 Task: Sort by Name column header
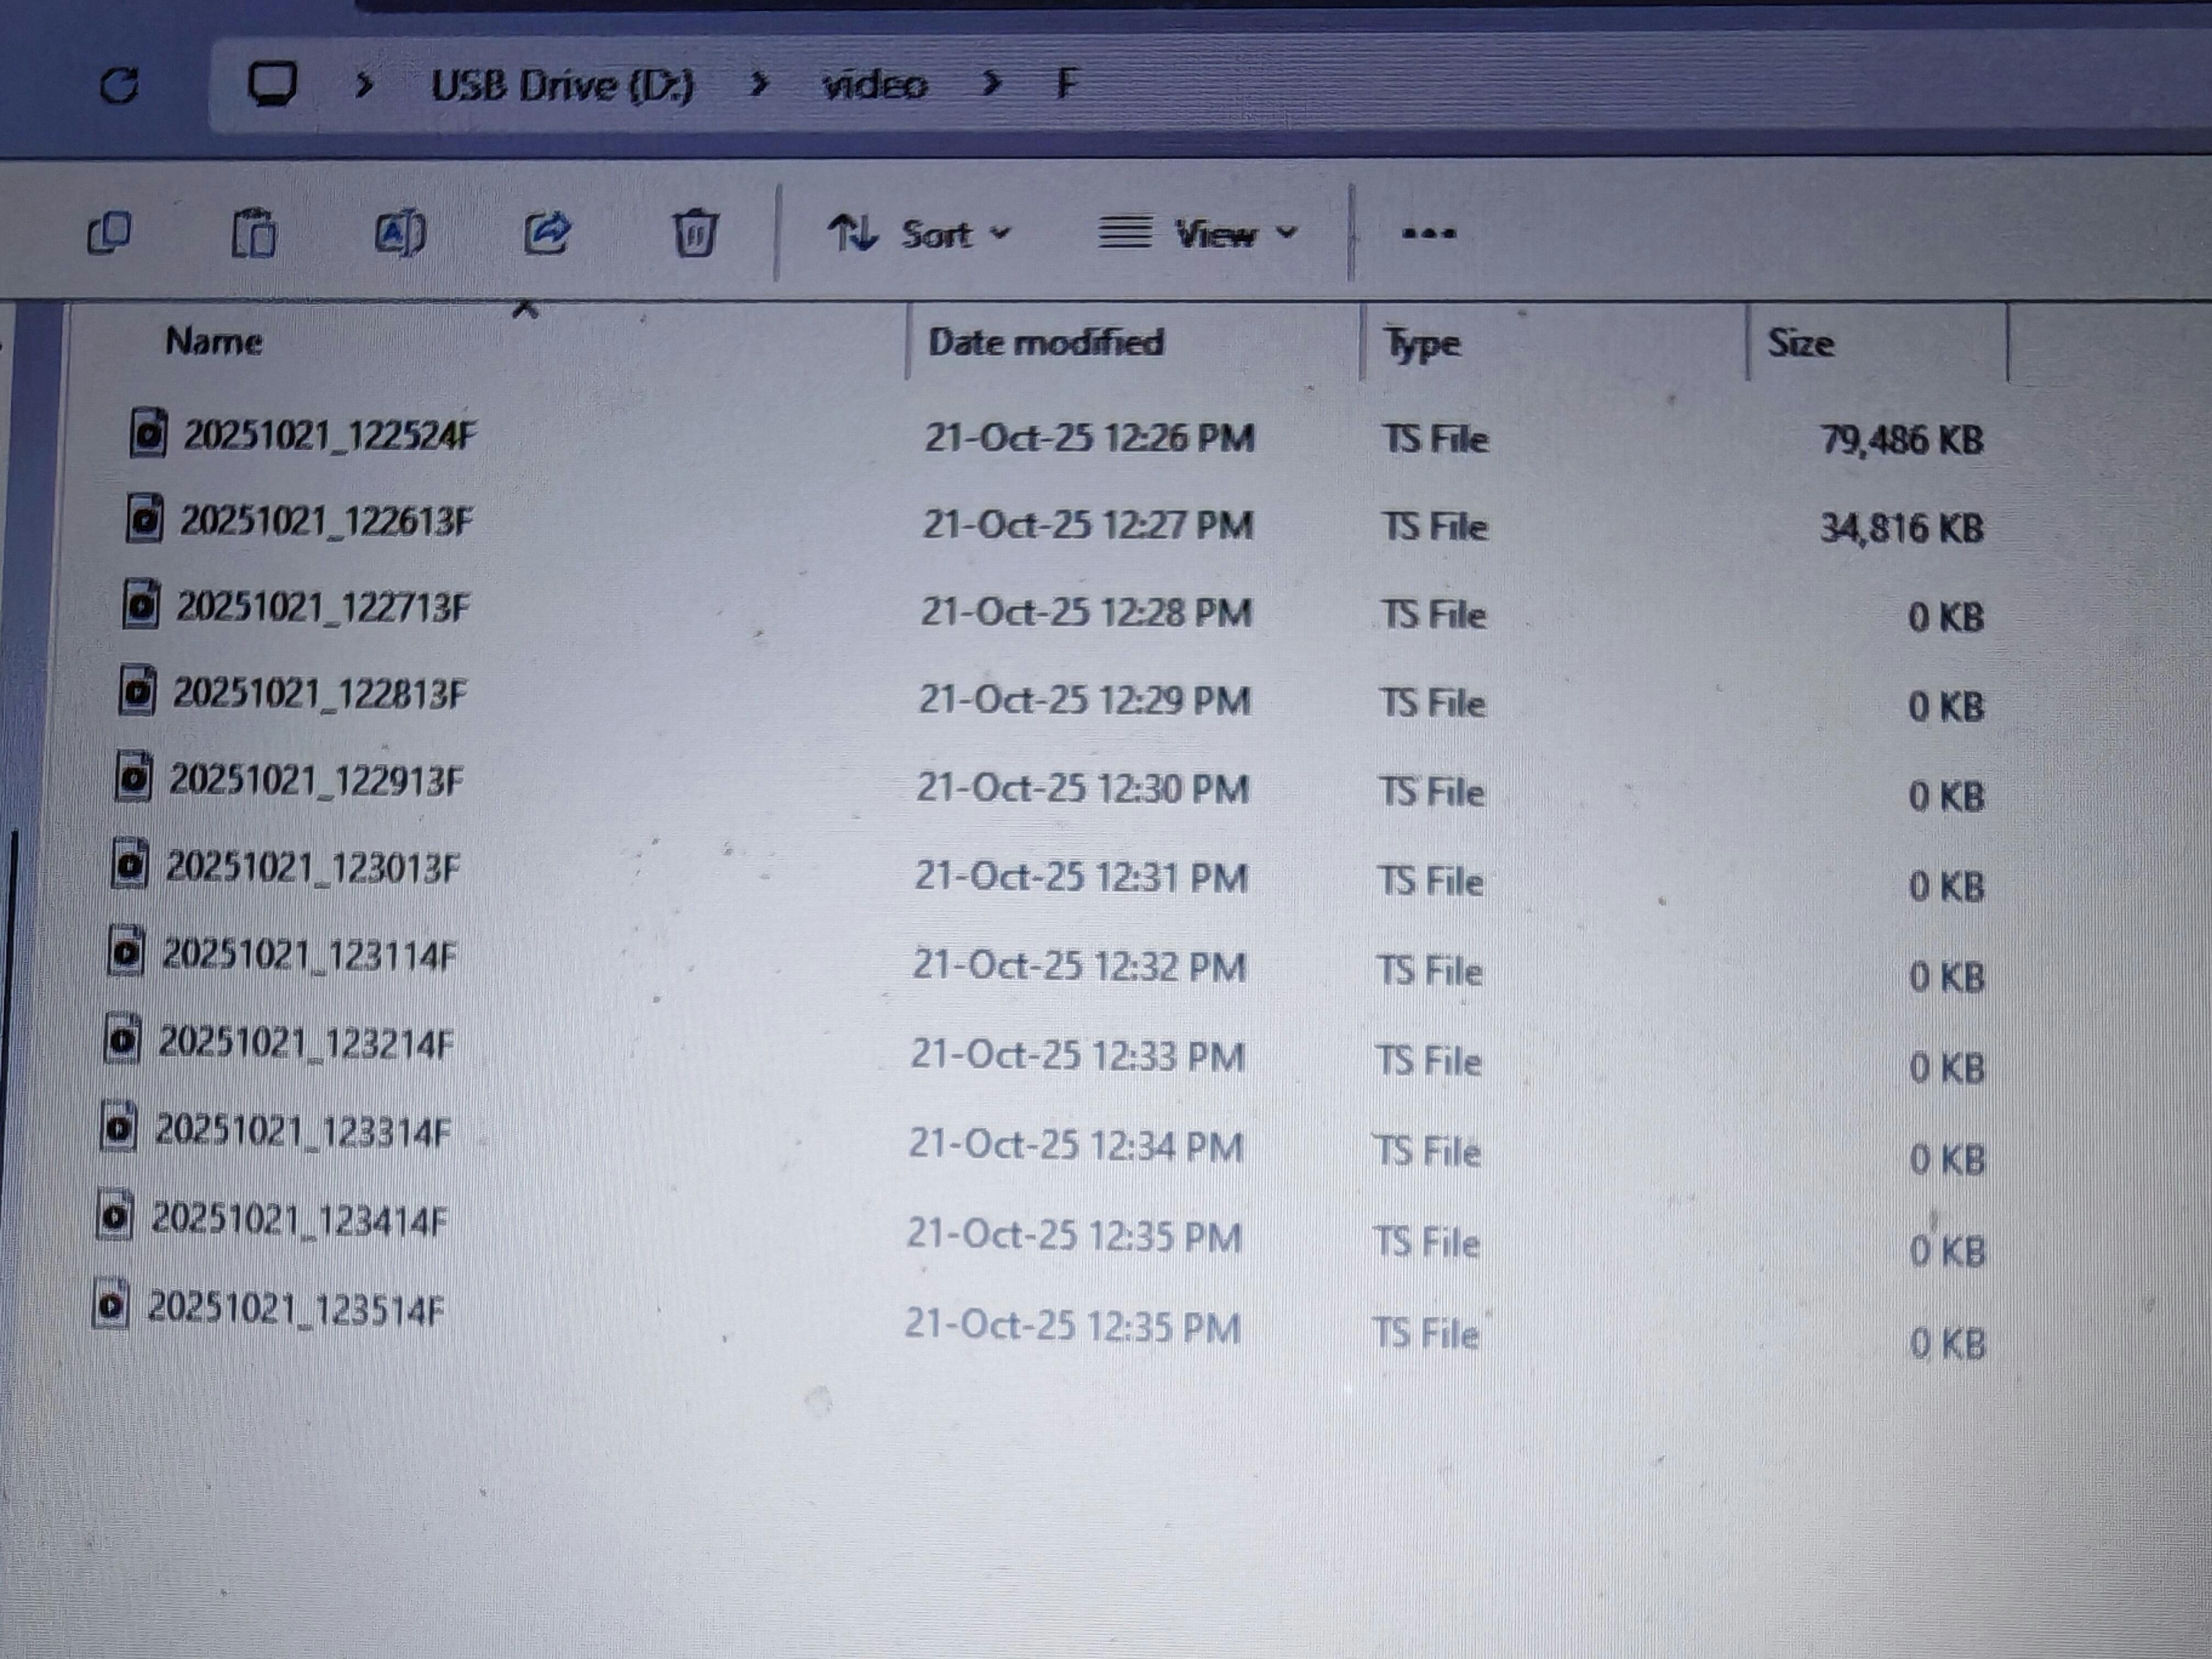coord(214,342)
